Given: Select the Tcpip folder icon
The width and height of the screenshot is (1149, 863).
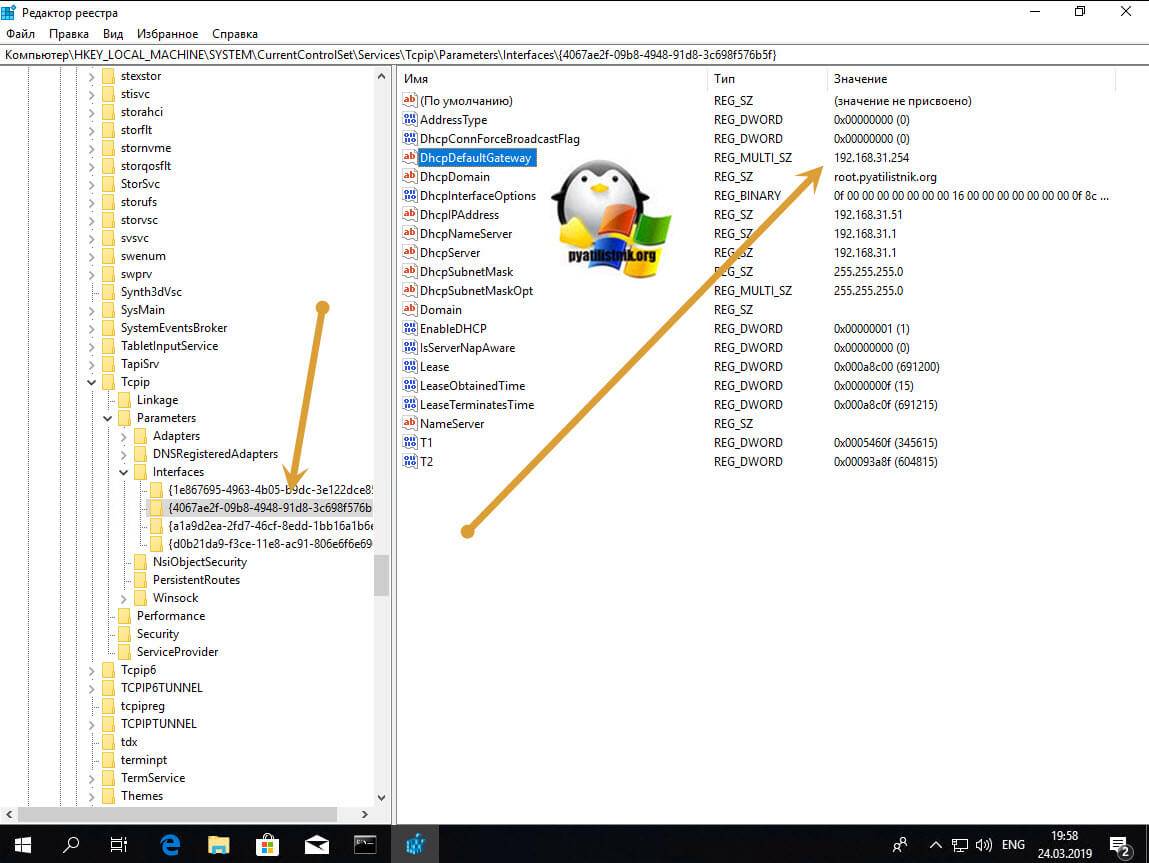Looking at the screenshot, I should (x=108, y=382).
